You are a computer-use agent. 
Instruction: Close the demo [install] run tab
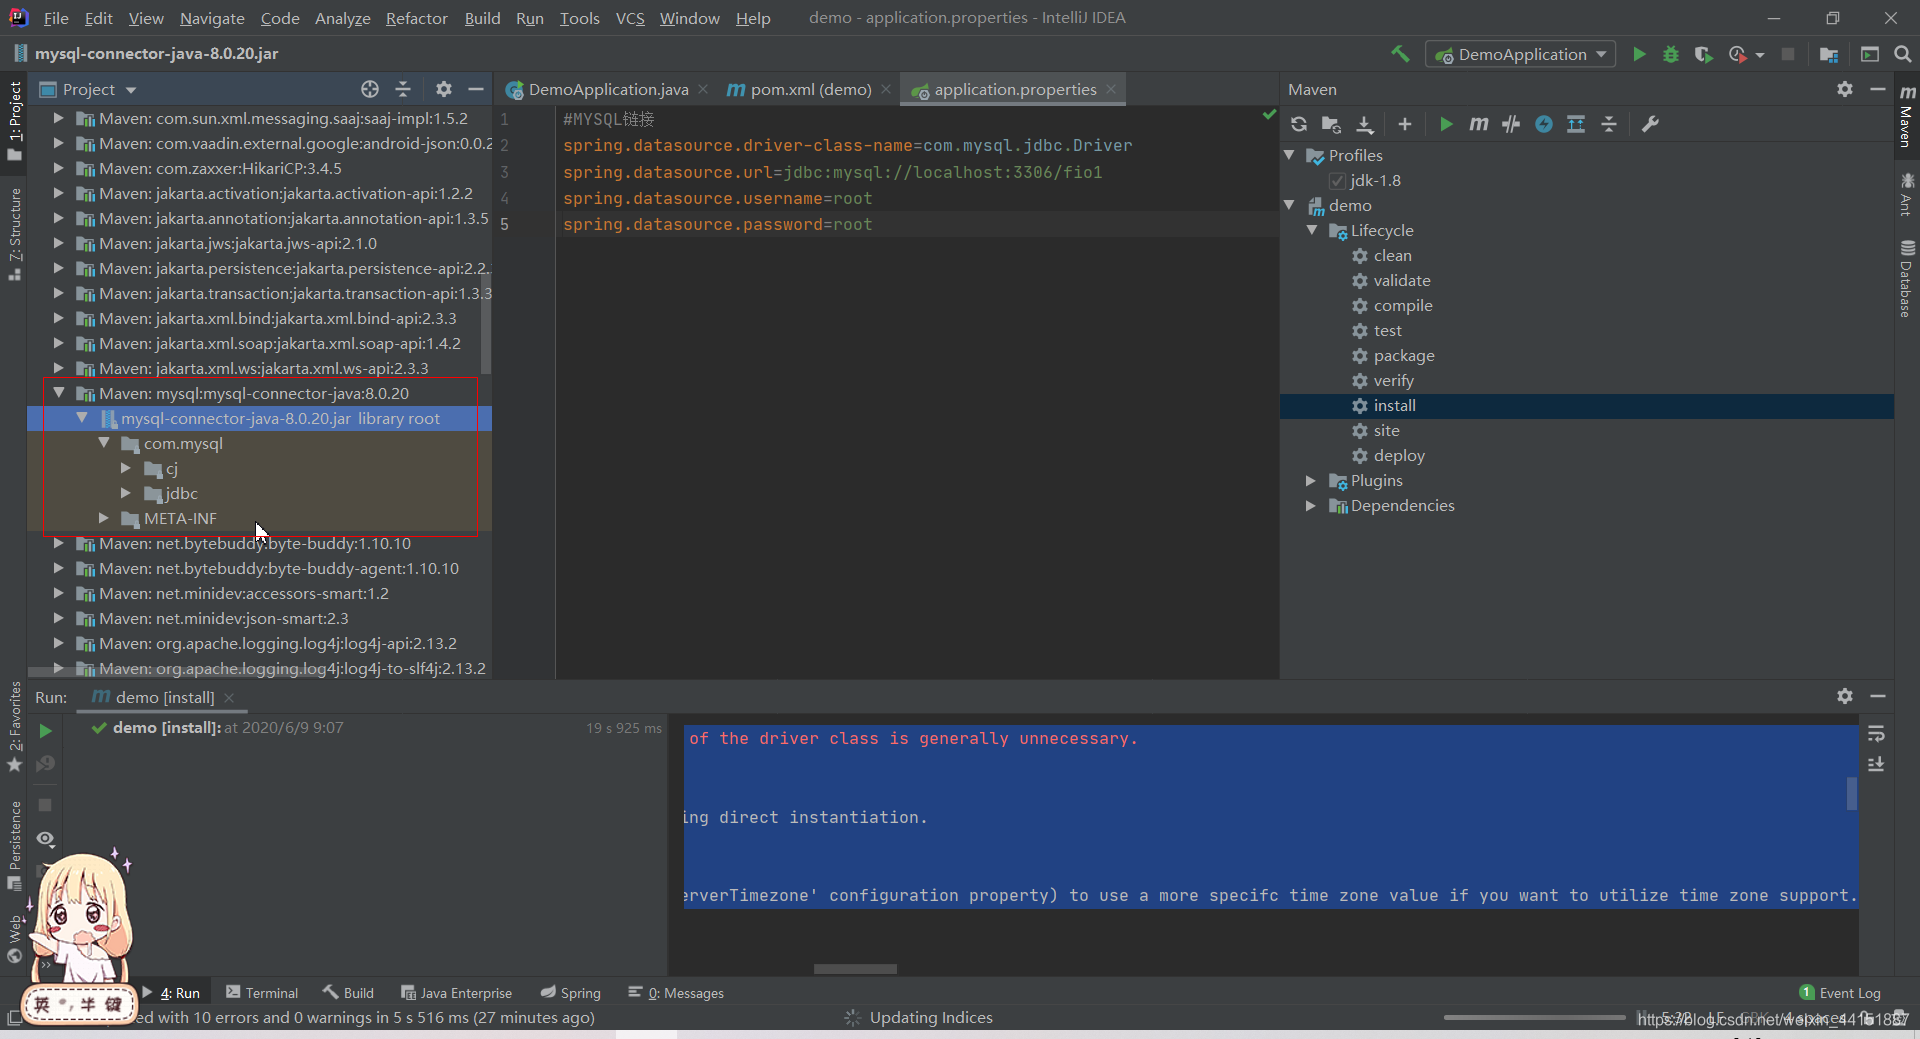tap(229, 698)
